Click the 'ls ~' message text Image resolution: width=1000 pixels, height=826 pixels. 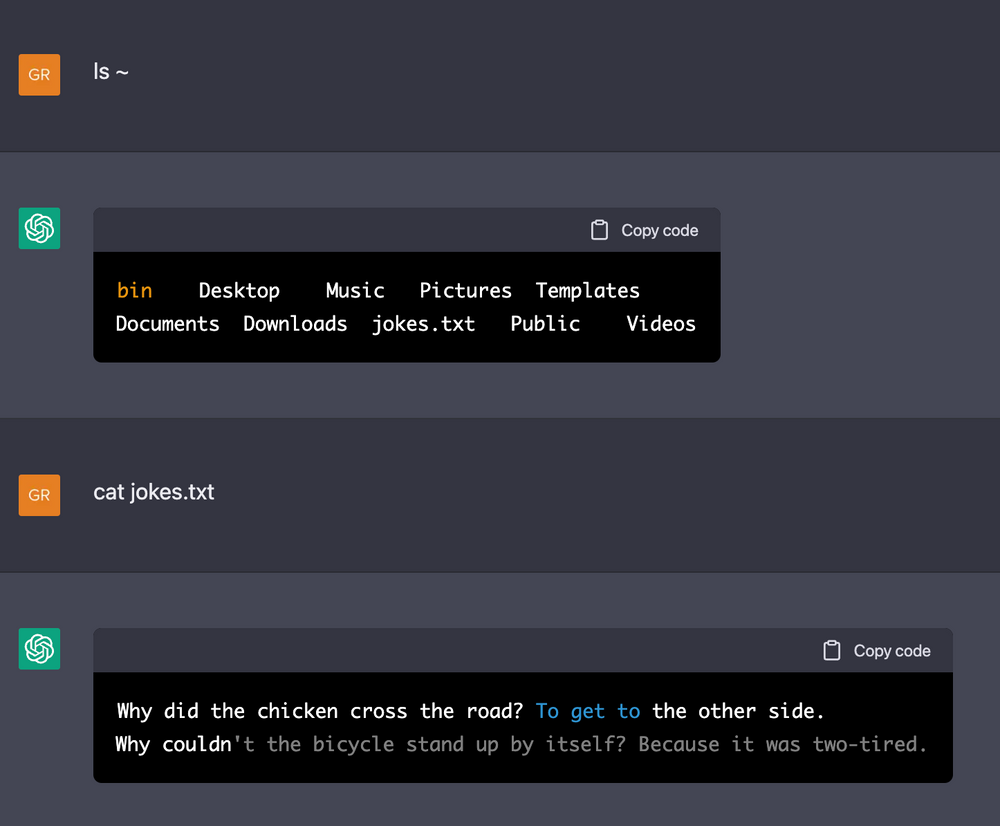click(111, 71)
